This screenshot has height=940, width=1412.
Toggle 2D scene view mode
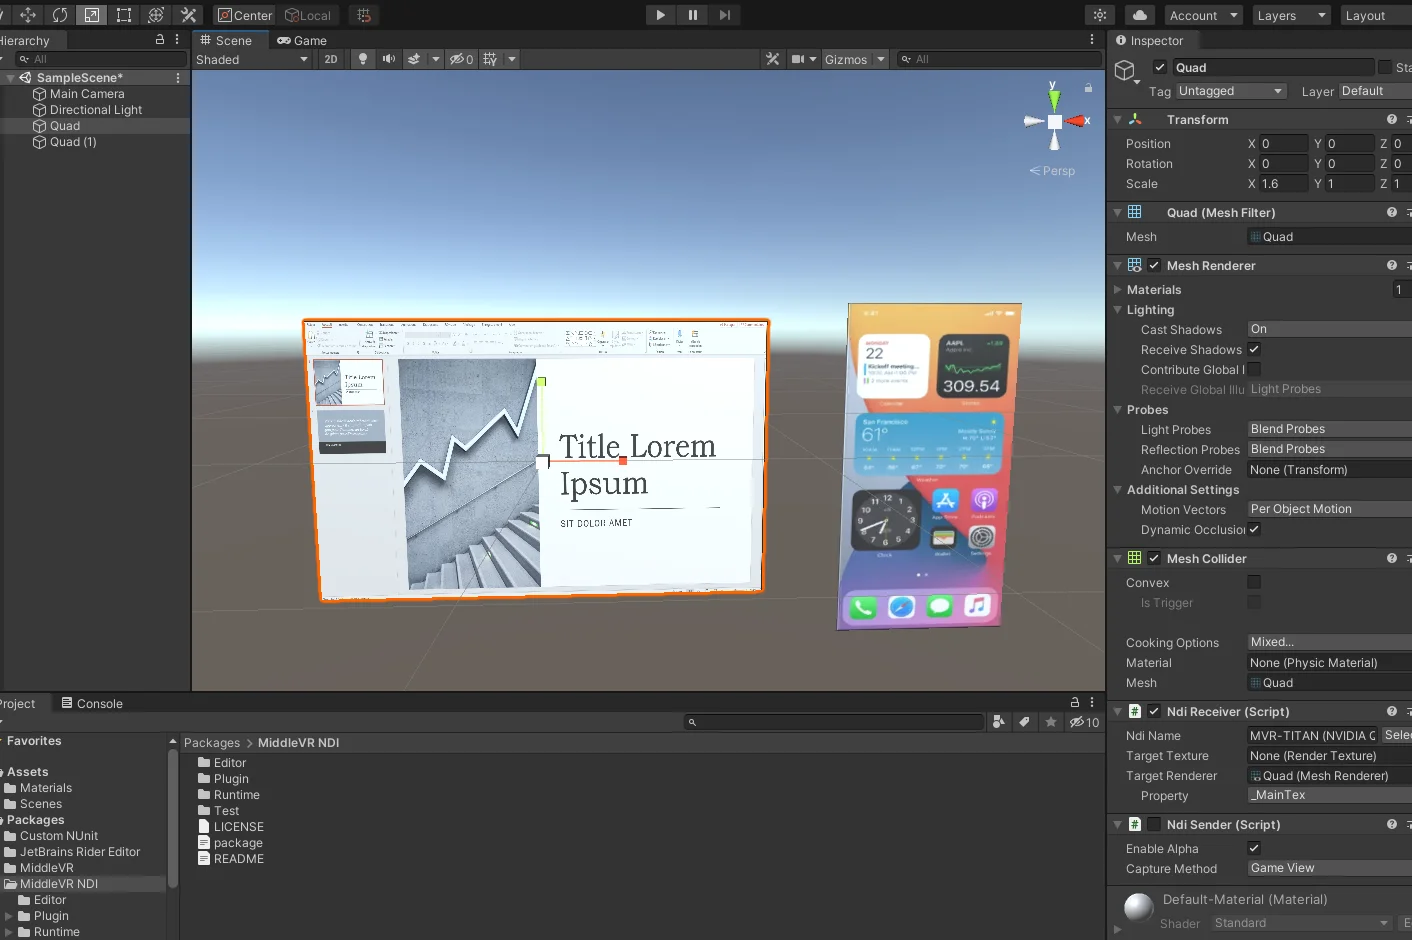pyautogui.click(x=330, y=59)
